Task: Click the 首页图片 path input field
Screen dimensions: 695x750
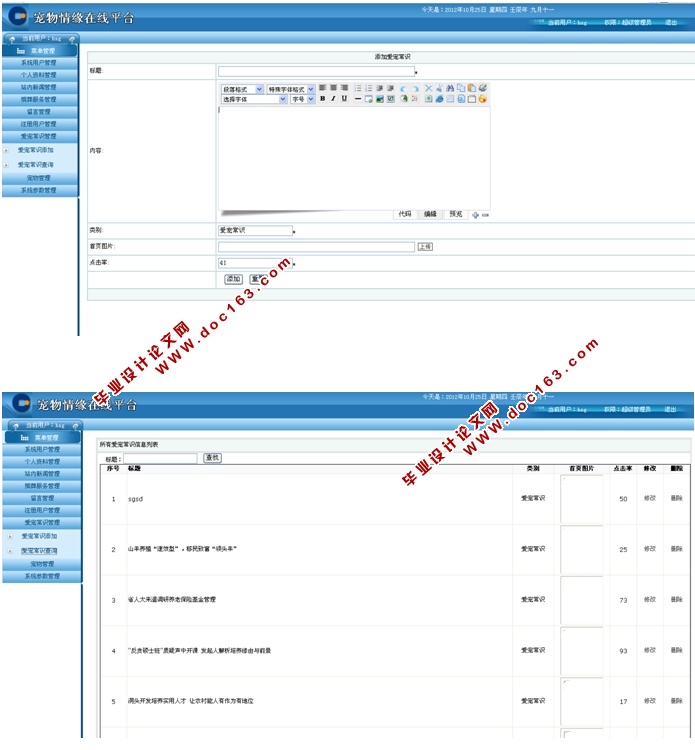Action: (x=316, y=247)
